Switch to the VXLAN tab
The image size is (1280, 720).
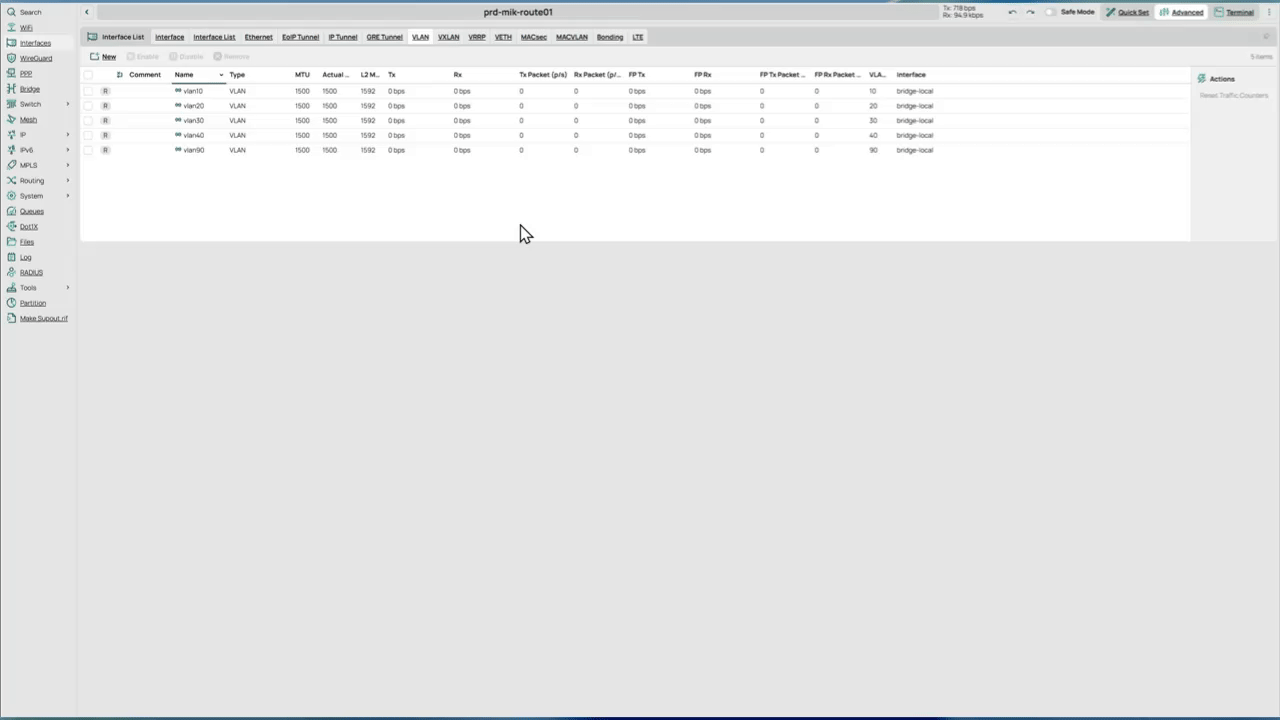pyautogui.click(x=448, y=37)
